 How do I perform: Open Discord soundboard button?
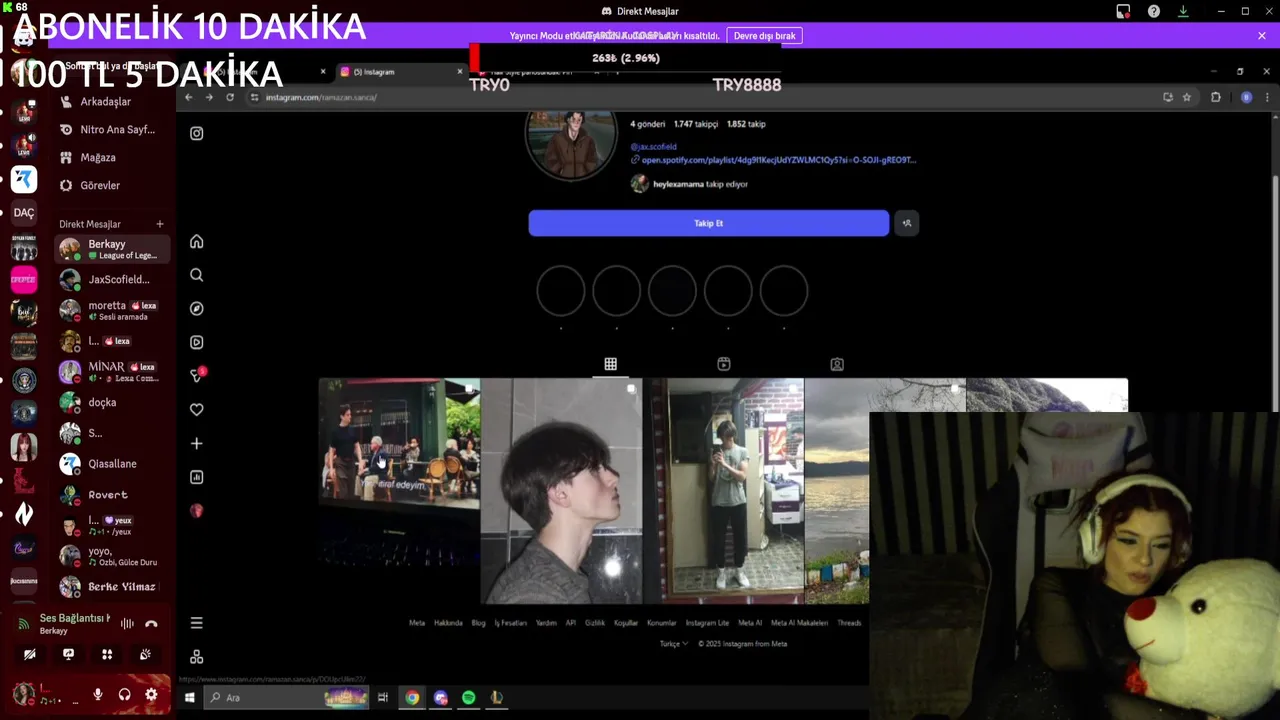point(145,654)
